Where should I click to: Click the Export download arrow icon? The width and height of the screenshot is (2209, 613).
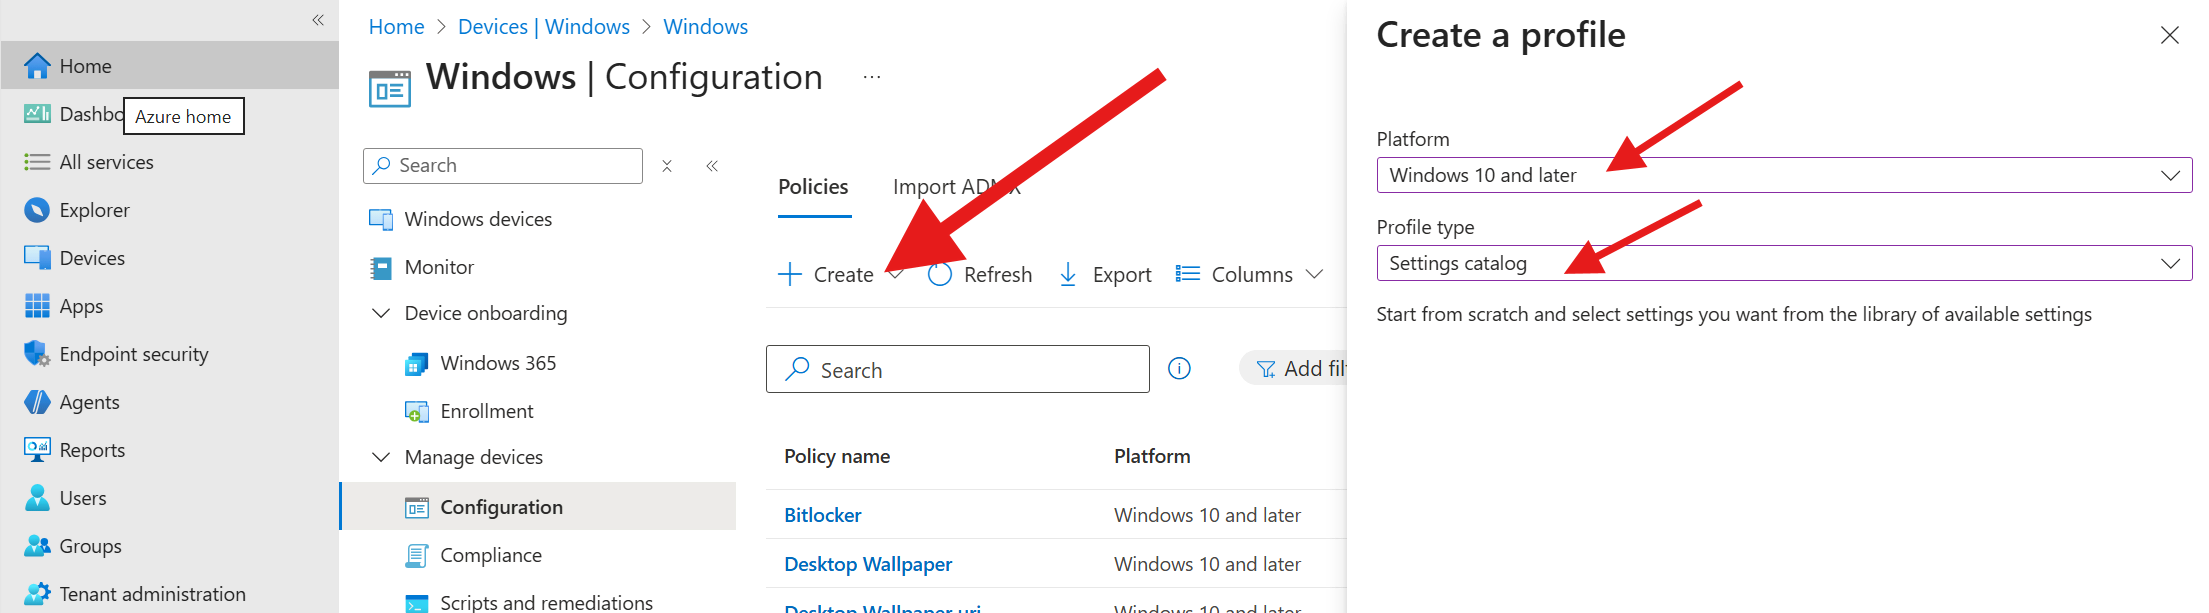coord(1068,274)
